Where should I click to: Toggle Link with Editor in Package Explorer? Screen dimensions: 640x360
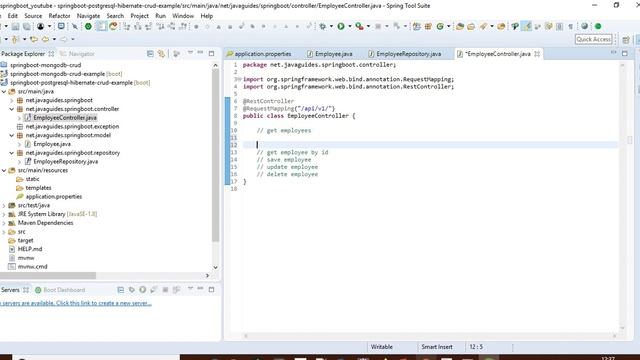click(161, 53)
